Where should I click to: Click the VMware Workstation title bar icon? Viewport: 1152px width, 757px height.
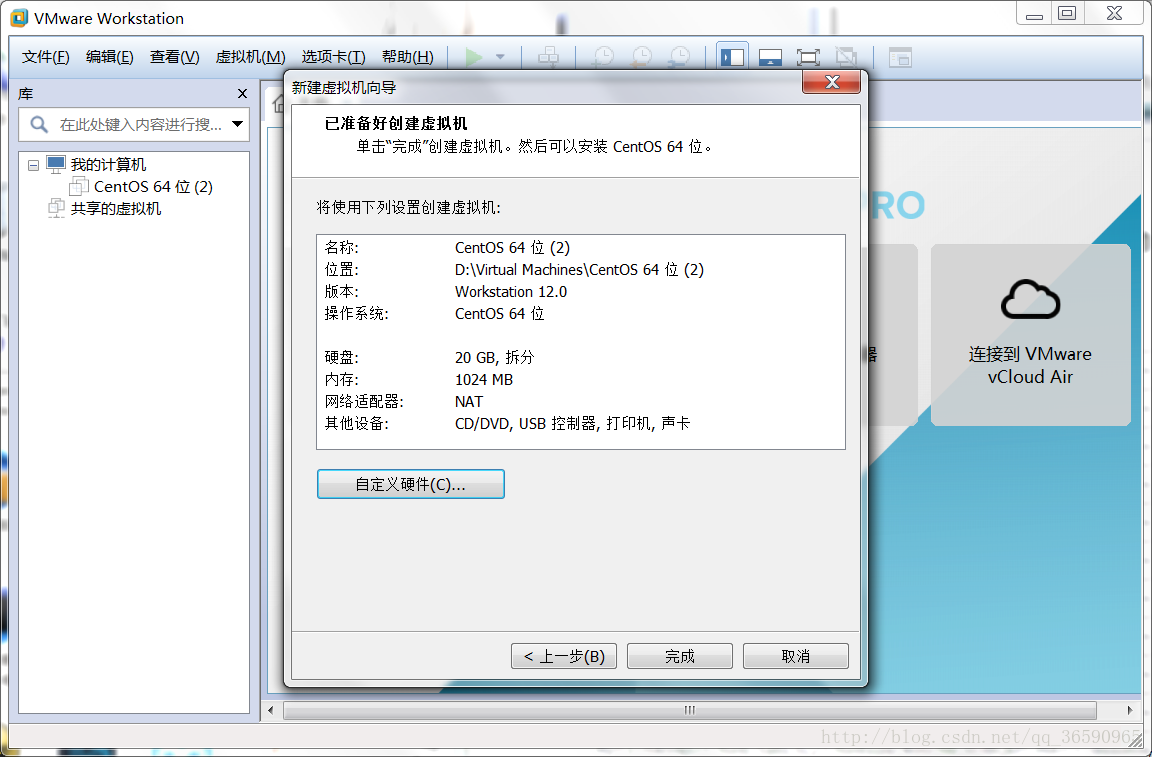pyautogui.click(x=19, y=18)
